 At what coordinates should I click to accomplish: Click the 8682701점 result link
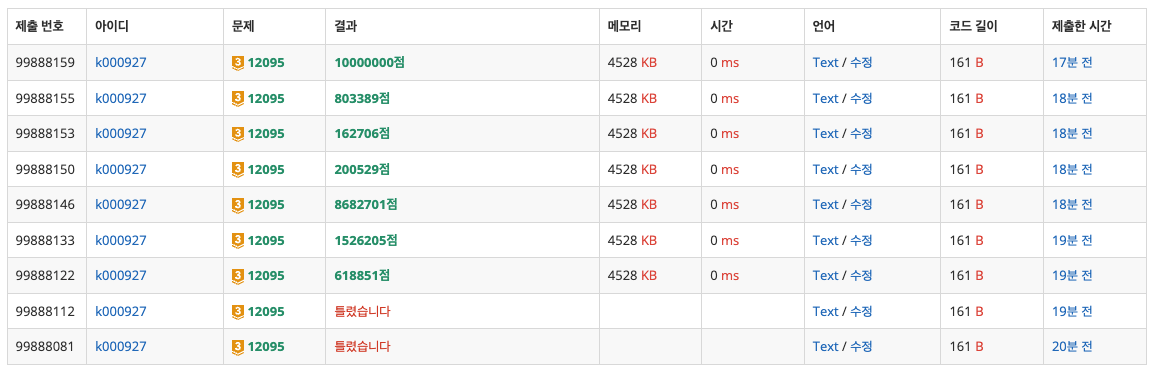pyautogui.click(x=366, y=205)
